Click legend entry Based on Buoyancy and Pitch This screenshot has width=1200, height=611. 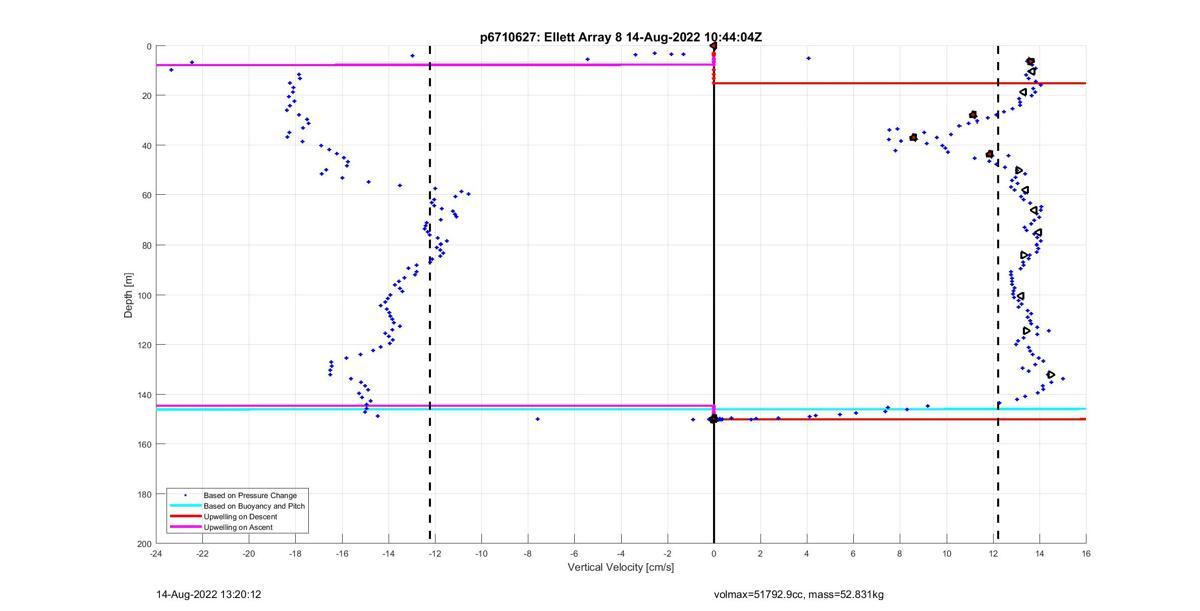click(x=254, y=506)
